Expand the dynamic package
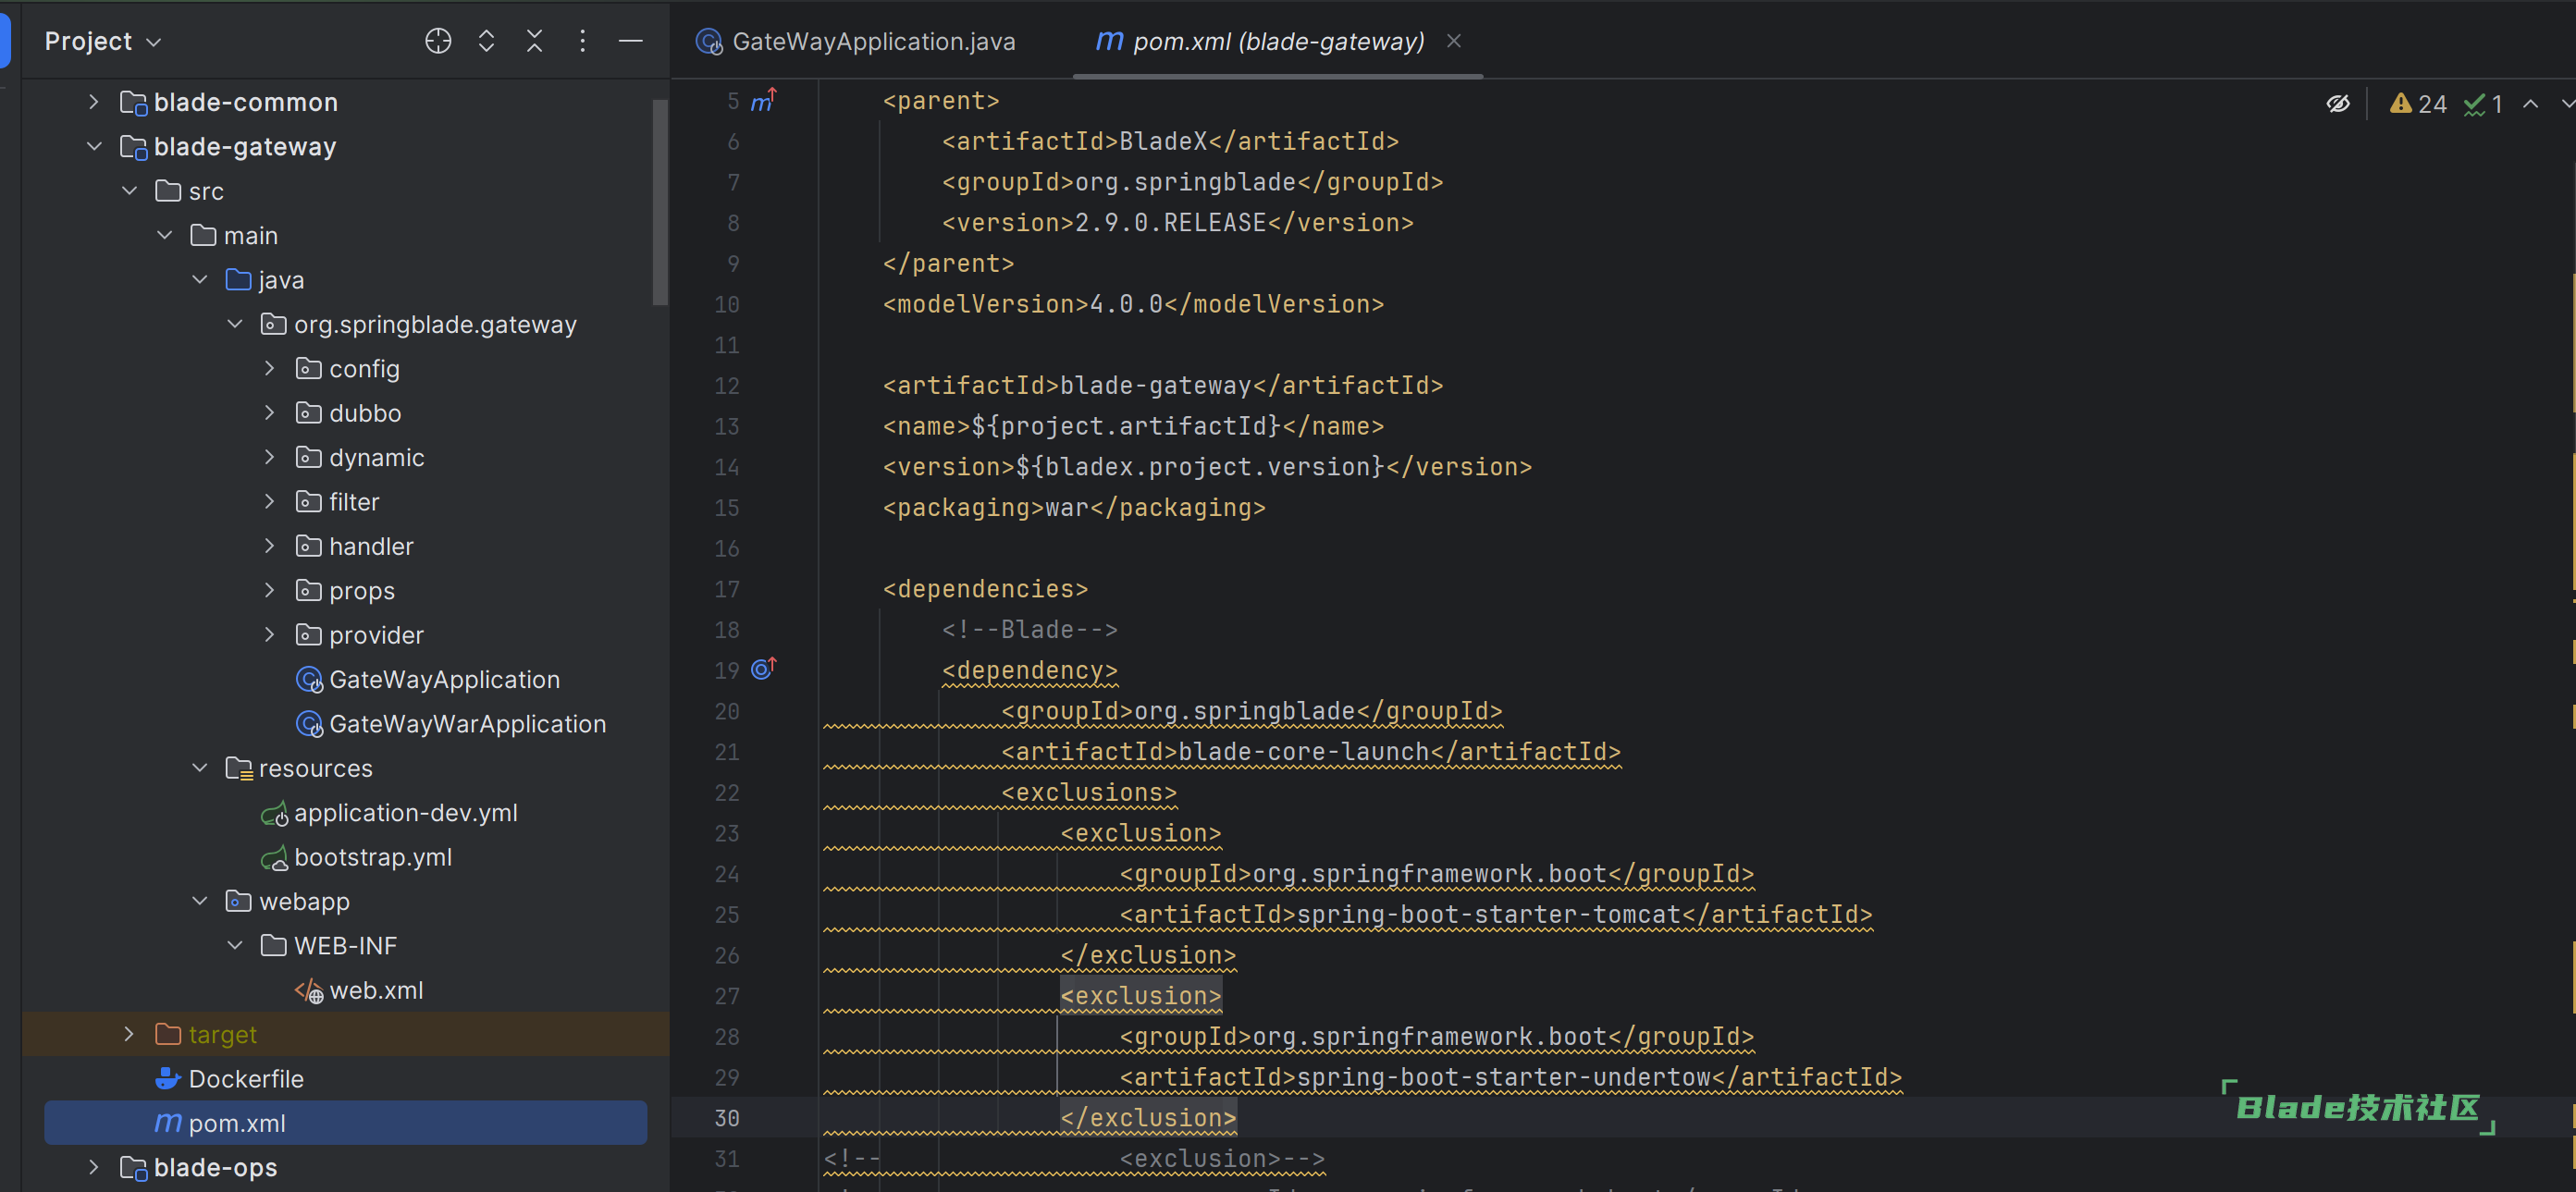This screenshot has height=1192, width=2576. pyautogui.click(x=269, y=457)
